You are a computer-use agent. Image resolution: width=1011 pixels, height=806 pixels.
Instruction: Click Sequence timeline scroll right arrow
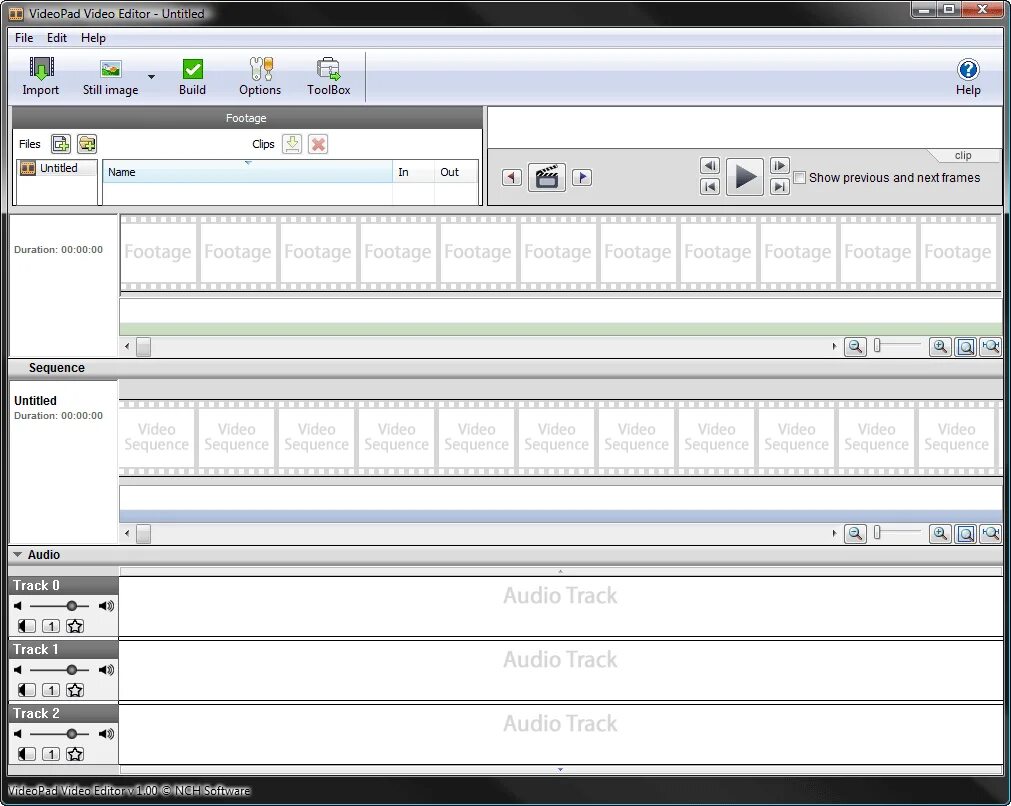(x=834, y=533)
